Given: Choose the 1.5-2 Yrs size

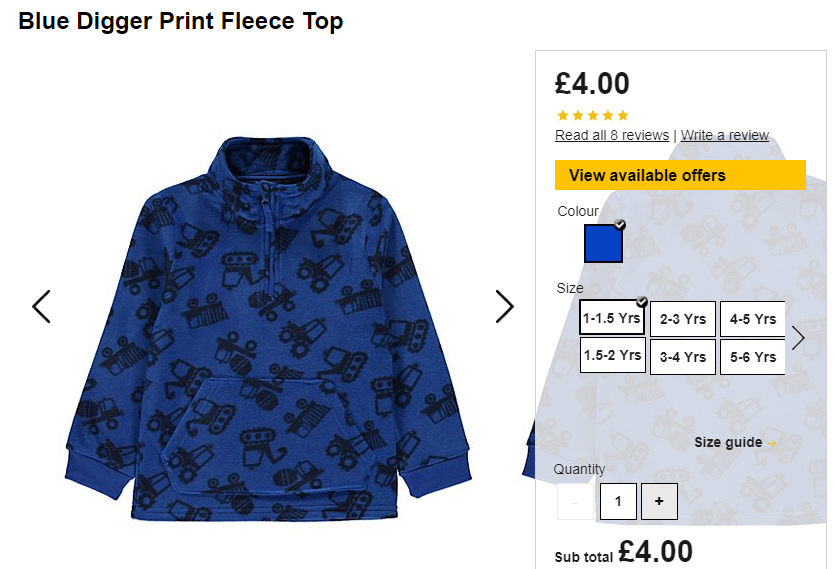Looking at the screenshot, I should [612, 355].
